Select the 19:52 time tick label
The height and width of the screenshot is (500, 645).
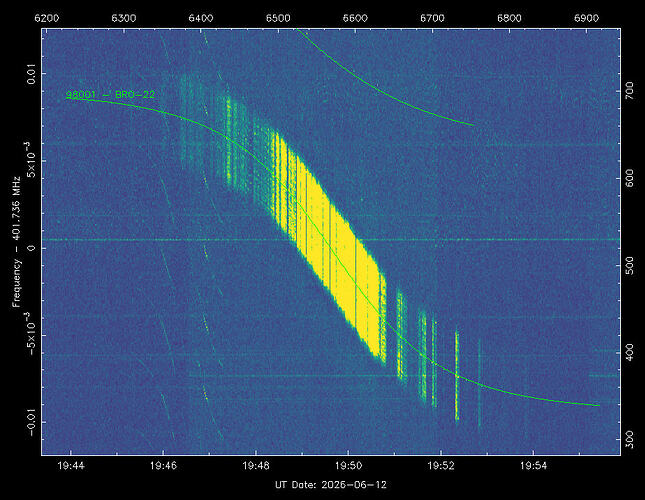pyautogui.click(x=441, y=466)
